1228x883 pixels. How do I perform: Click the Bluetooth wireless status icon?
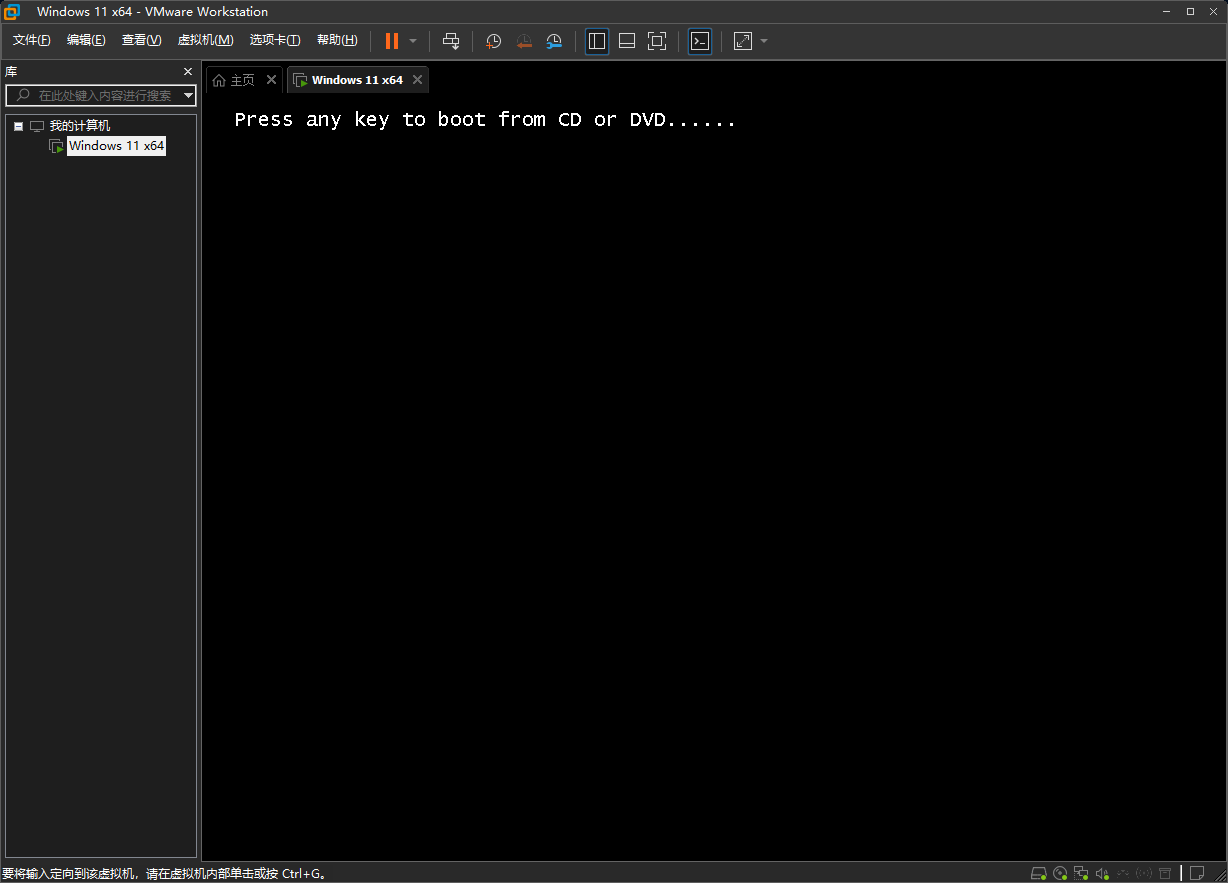1144,873
